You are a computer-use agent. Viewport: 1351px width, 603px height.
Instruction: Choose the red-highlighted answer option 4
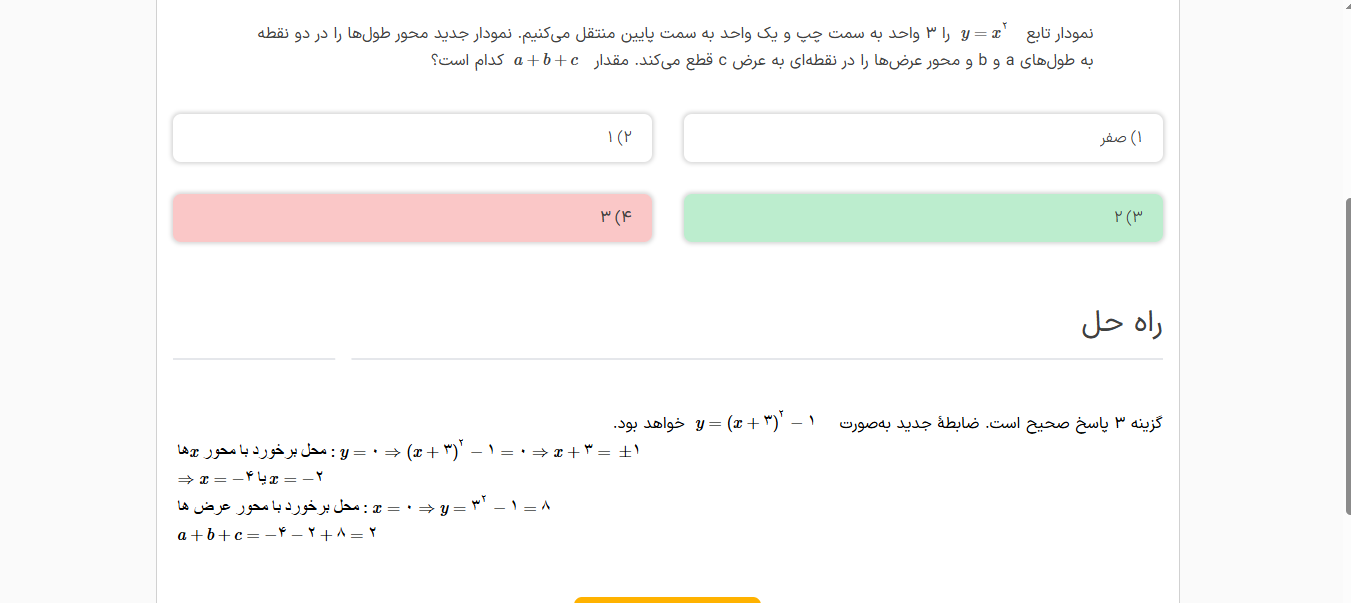point(412,217)
